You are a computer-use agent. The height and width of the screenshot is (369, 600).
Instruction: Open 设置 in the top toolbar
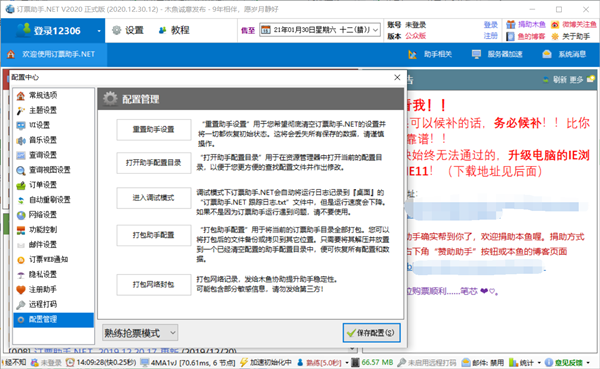point(128,30)
